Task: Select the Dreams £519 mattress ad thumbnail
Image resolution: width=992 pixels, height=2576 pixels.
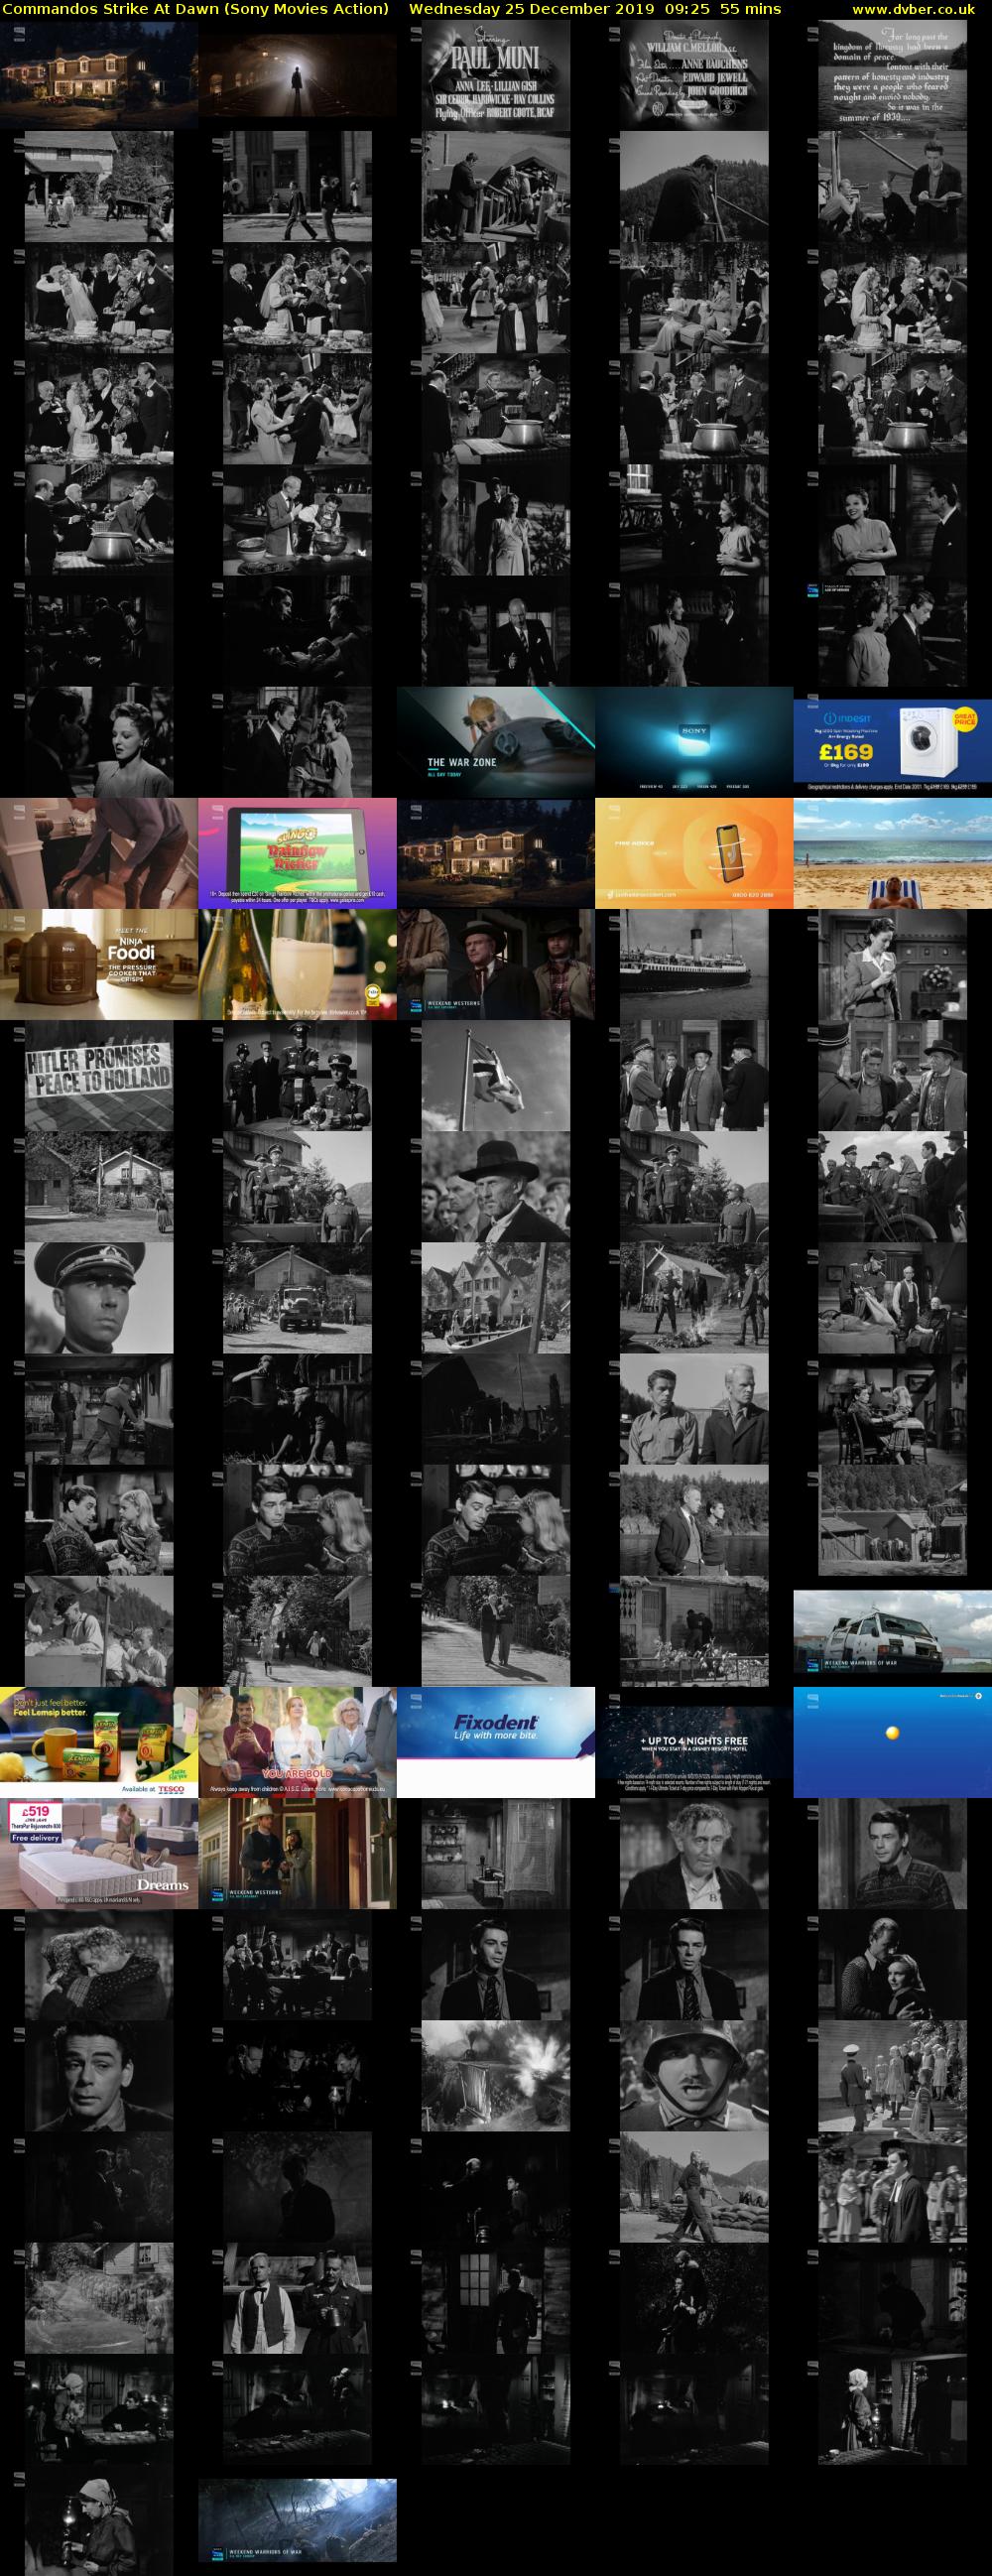Action: 99,1853
